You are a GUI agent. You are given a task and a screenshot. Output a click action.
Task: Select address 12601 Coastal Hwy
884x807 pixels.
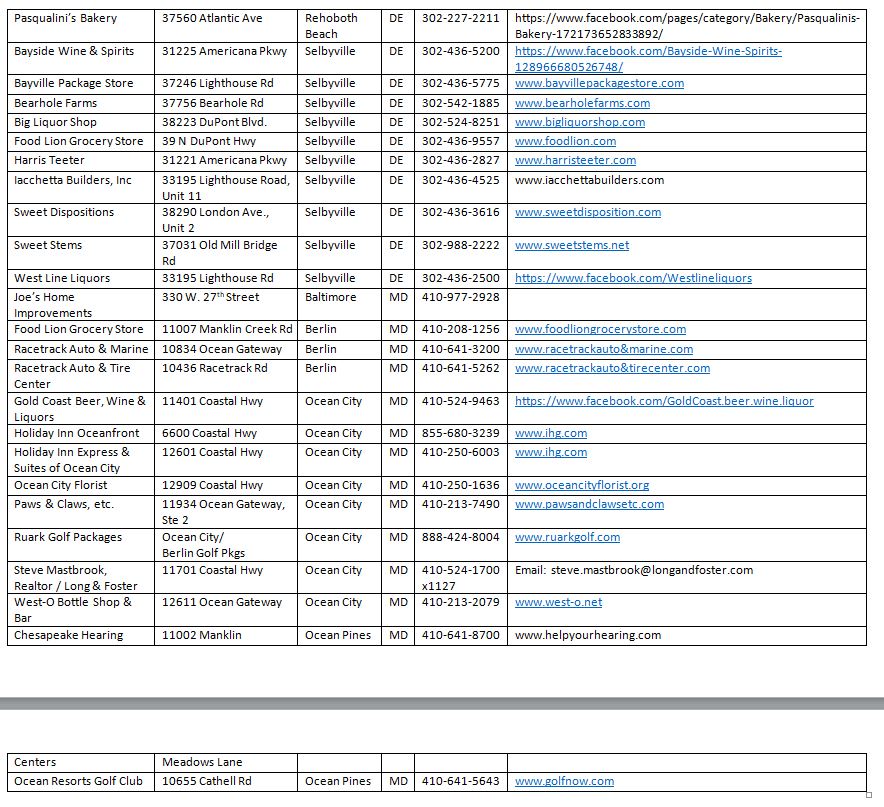click(213, 452)
